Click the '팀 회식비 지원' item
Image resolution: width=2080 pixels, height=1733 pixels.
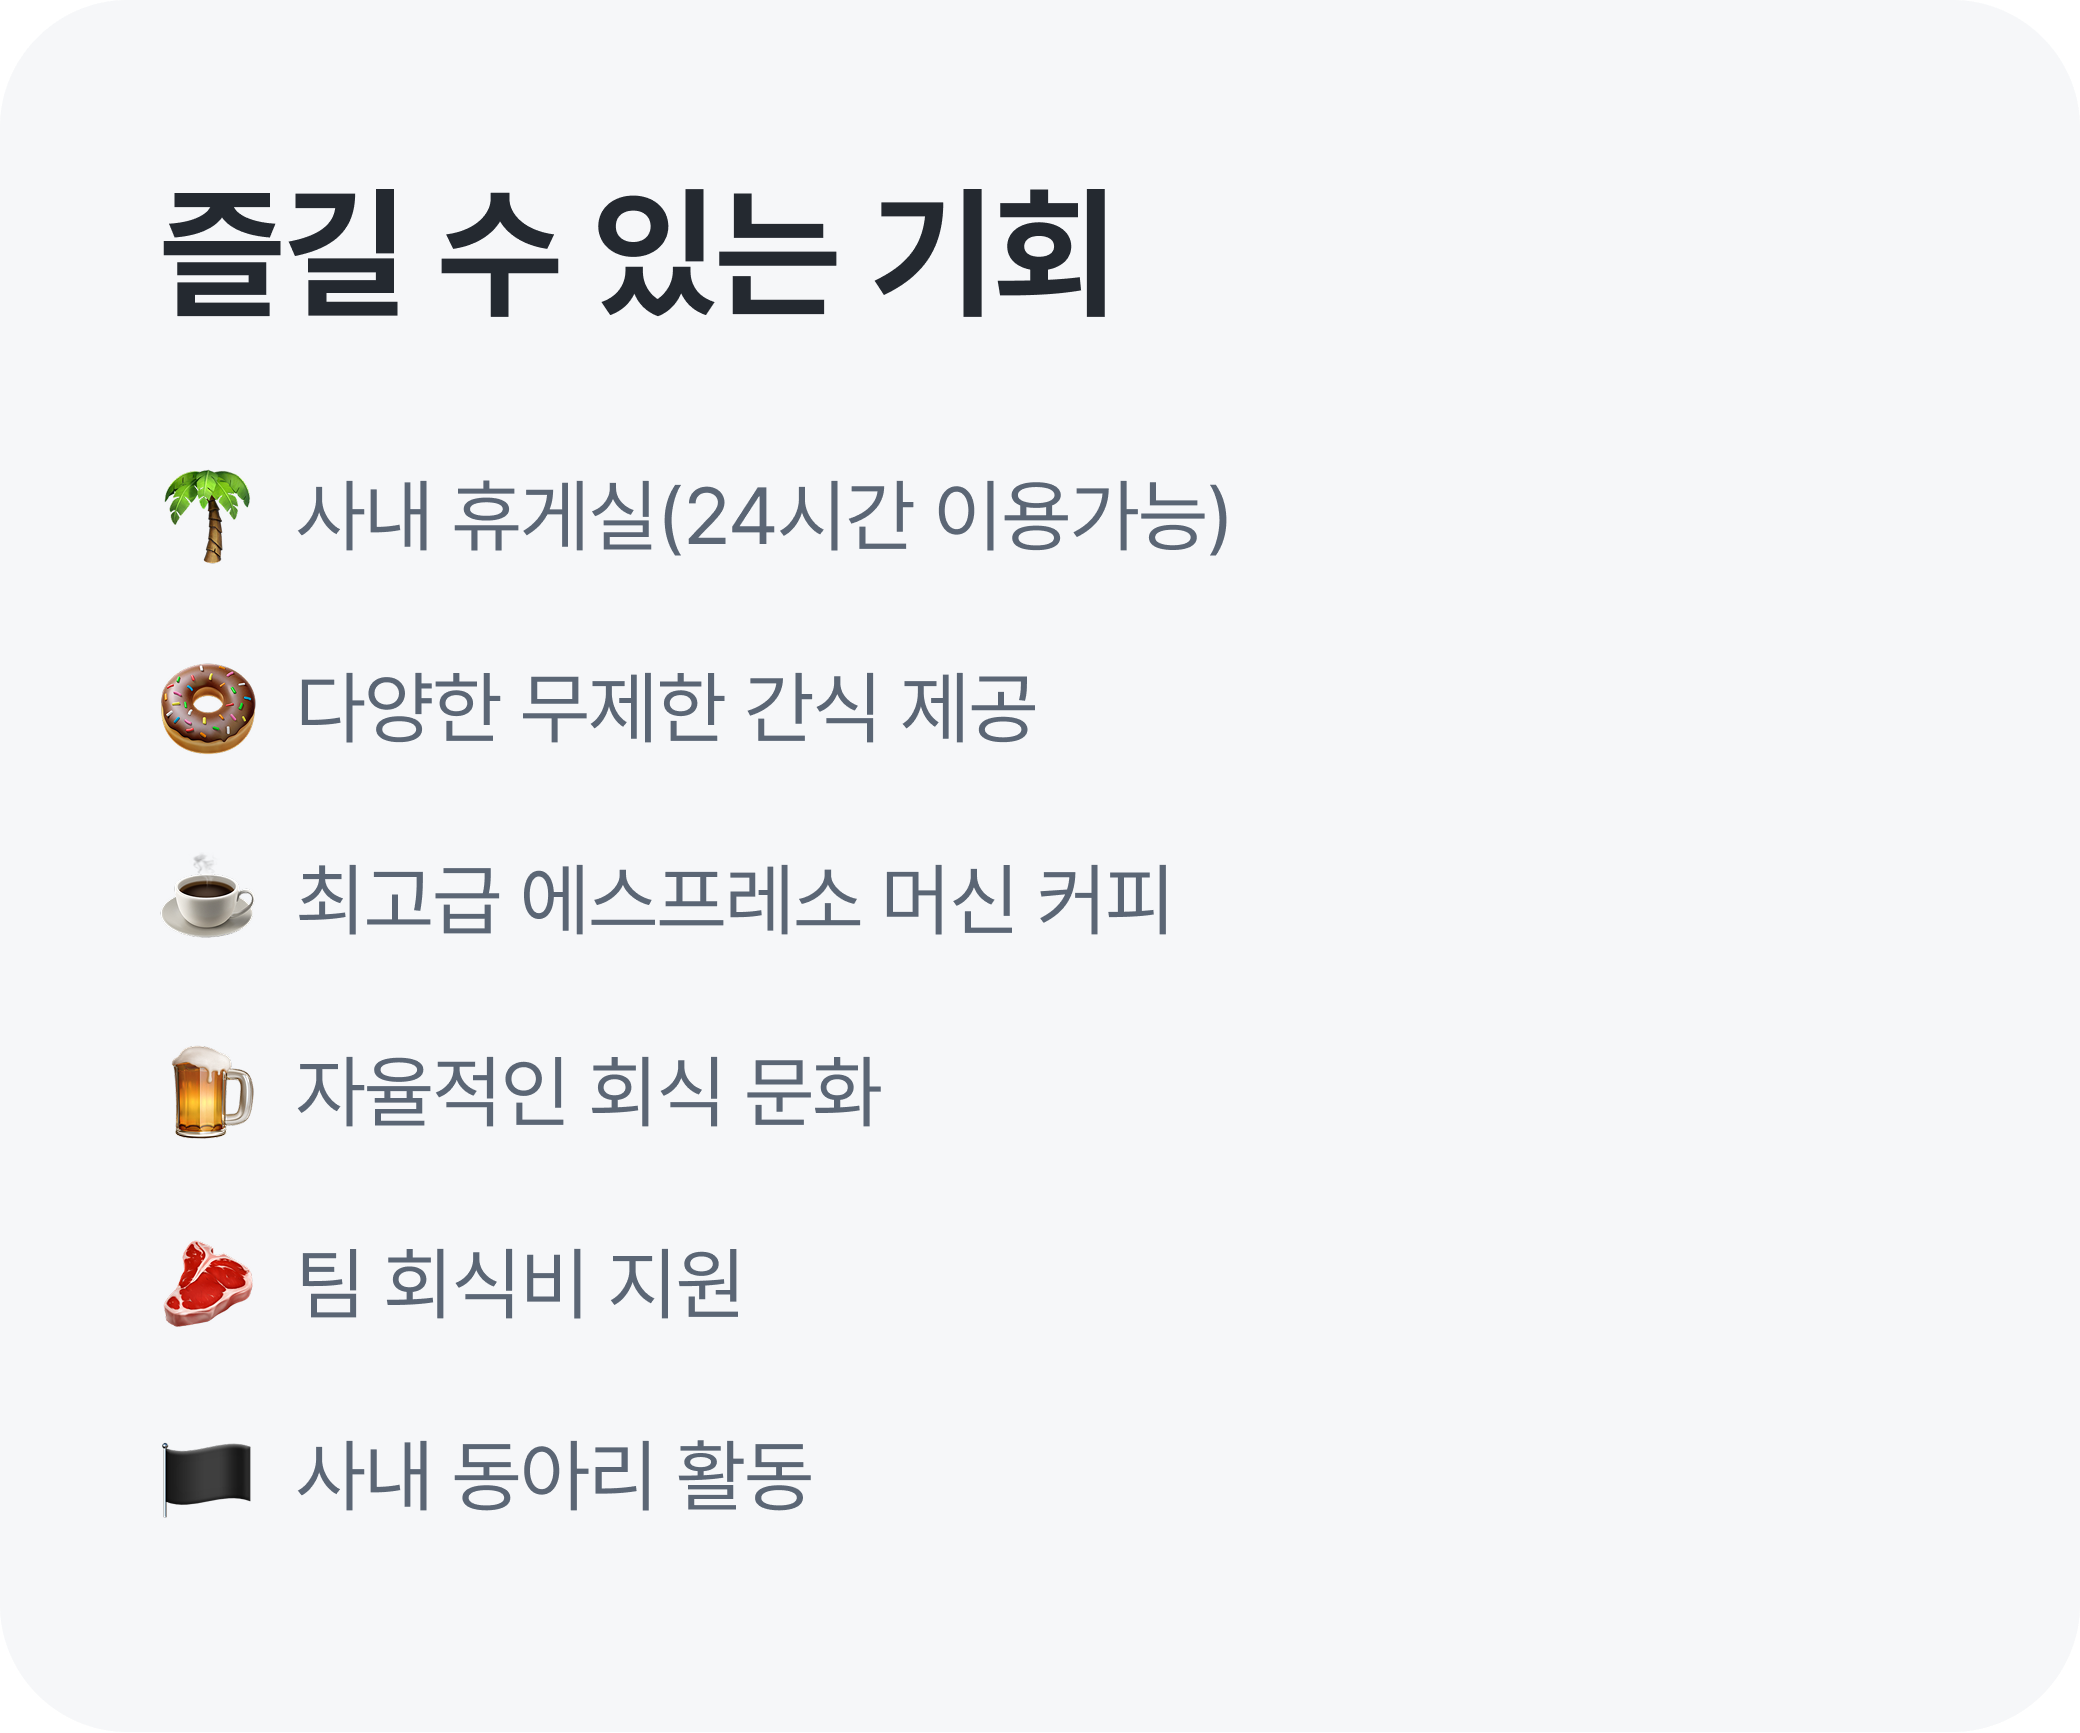click(520, 1284)
